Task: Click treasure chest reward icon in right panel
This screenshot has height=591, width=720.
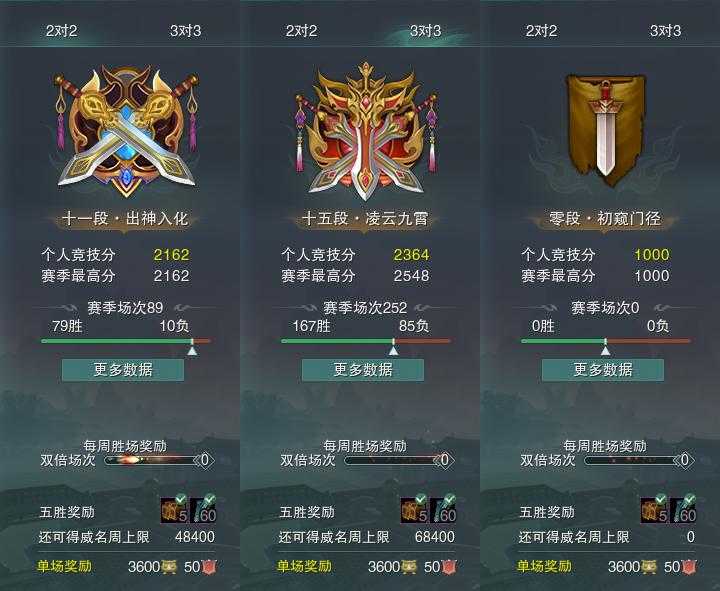Action: pyautogui.click(x=655, y=510)
